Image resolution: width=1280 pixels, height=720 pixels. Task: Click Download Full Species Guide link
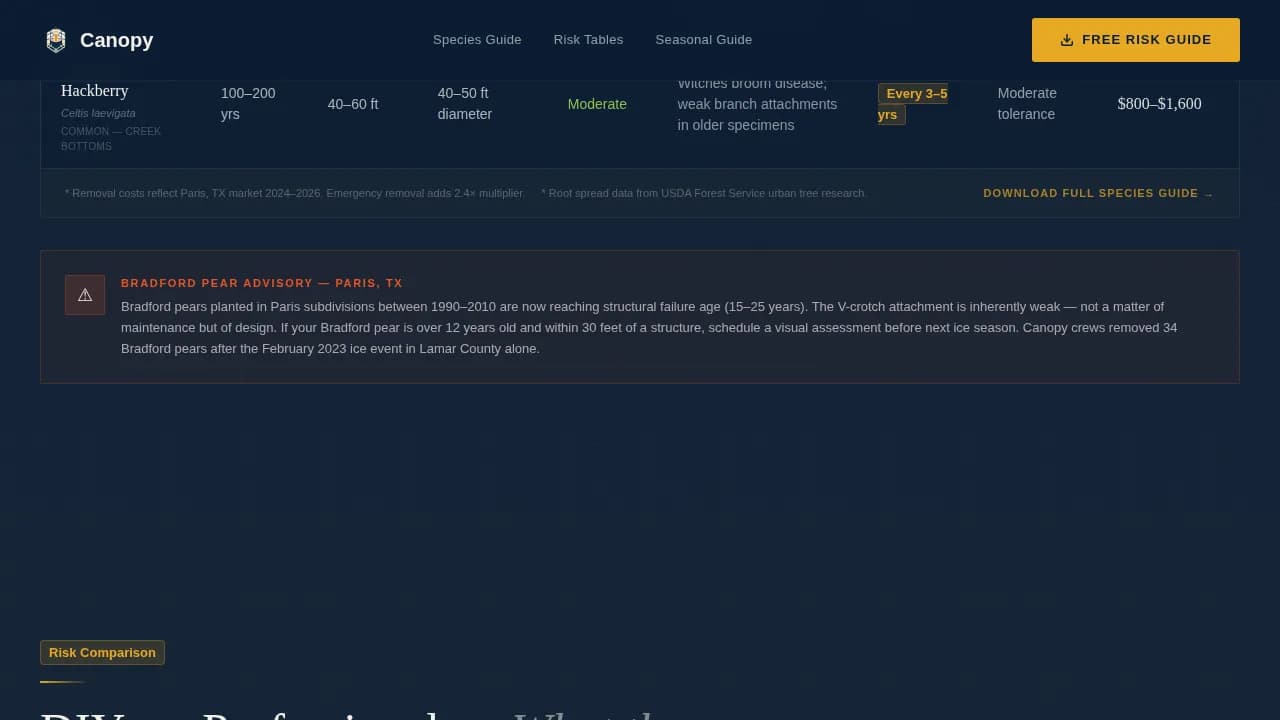[1098, 193]
